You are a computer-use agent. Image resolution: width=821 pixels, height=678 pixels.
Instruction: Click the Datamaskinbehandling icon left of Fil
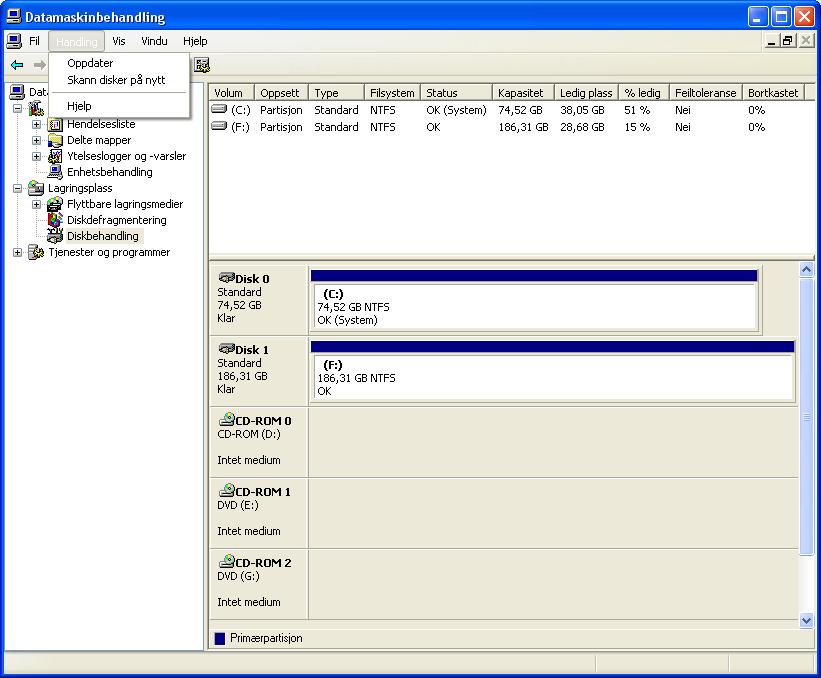click(x=14, y=41)
